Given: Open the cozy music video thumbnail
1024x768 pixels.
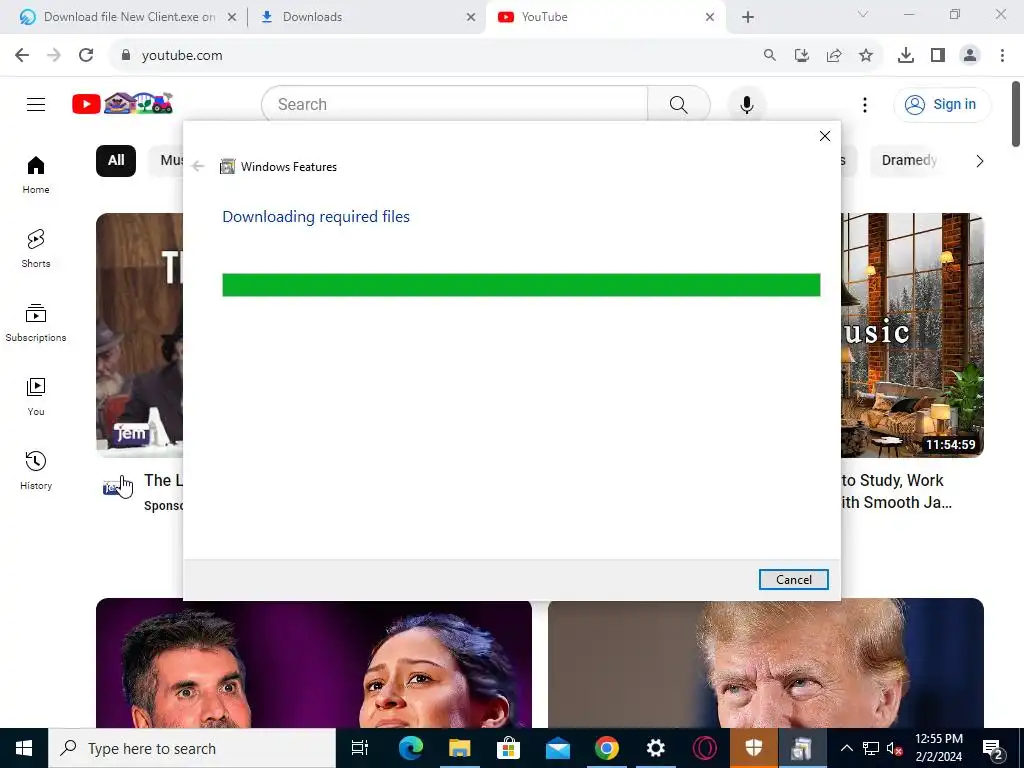Looking at the screenshot, I should [x=912, y=335].
